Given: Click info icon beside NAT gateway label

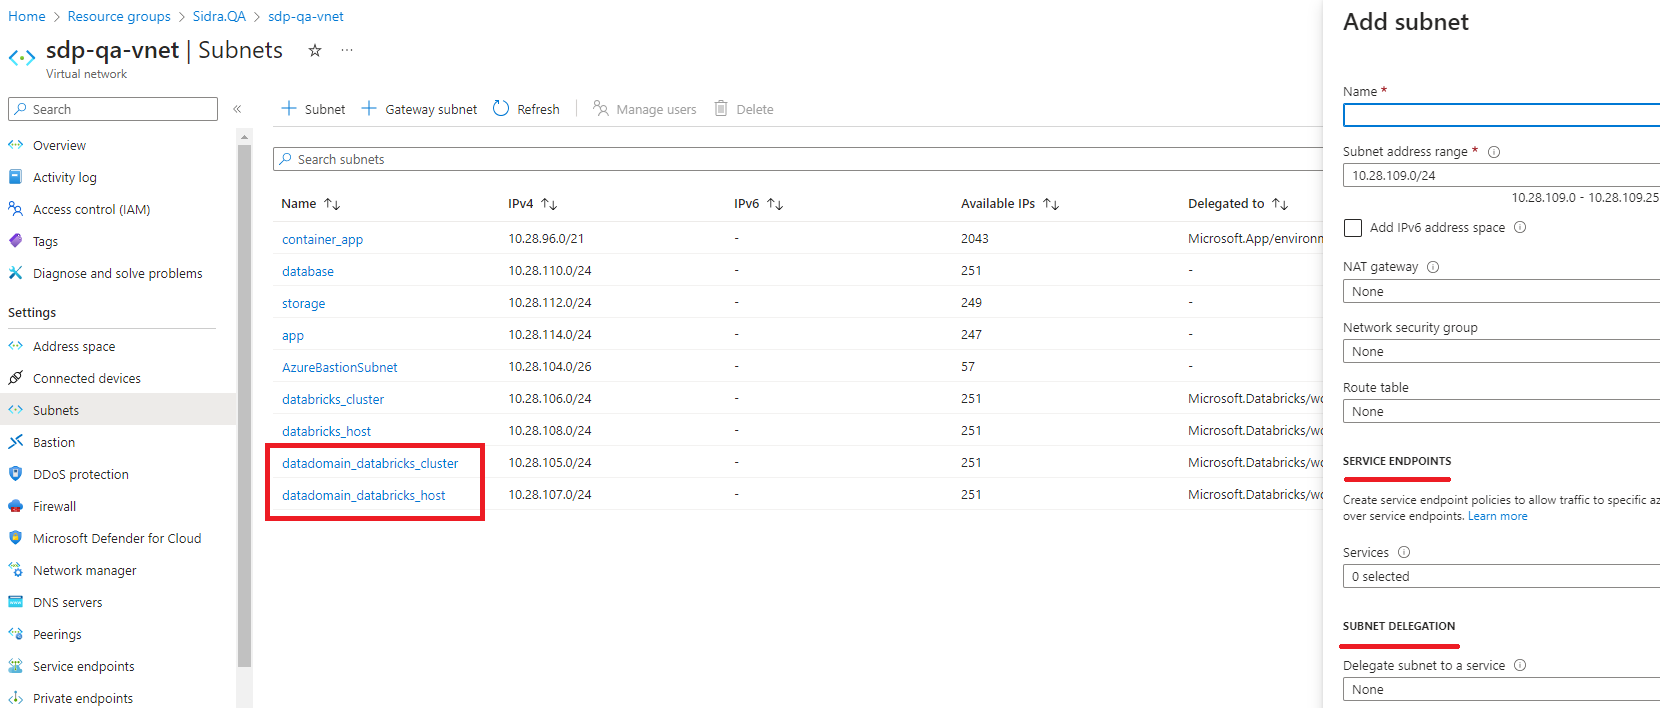Looking at the screenshot, I should click(1433, 267).
